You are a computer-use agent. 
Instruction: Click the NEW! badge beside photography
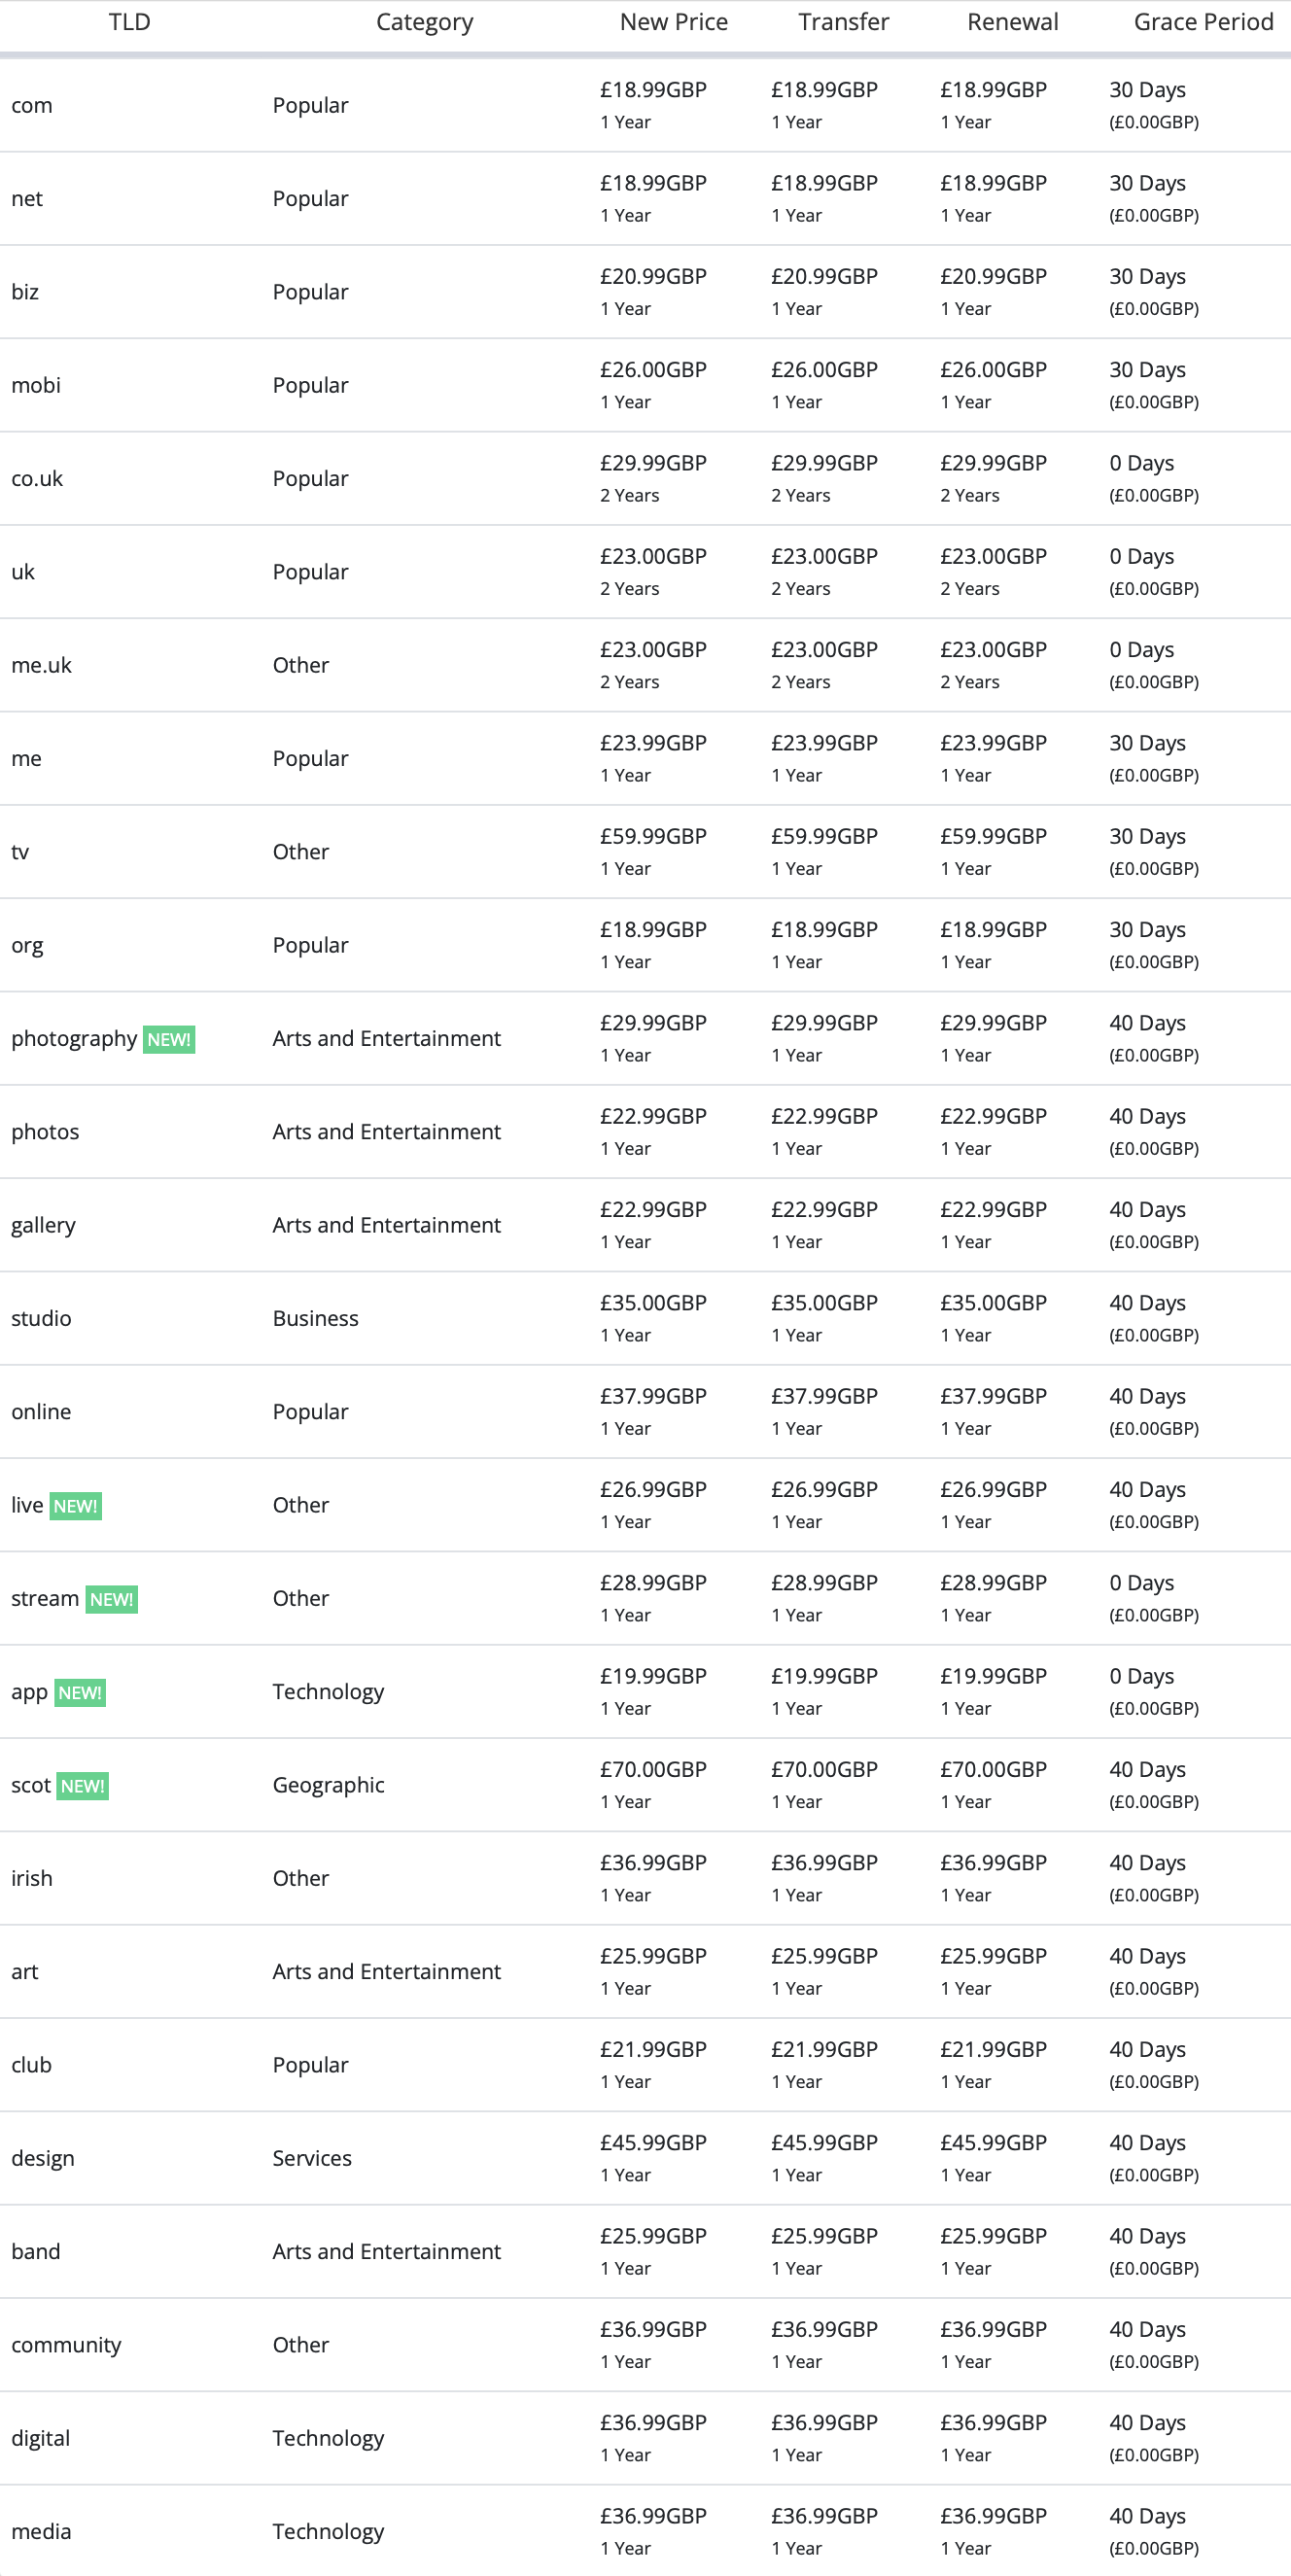[168, 1039]
